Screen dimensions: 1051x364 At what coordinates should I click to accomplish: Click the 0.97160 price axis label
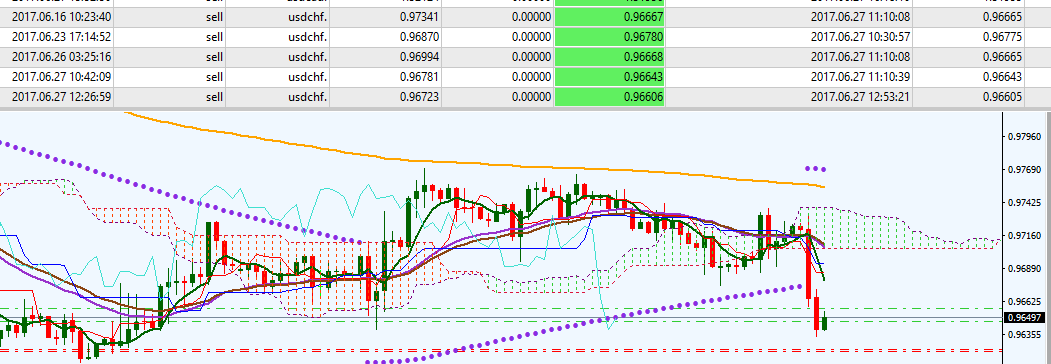(1025, 236)
